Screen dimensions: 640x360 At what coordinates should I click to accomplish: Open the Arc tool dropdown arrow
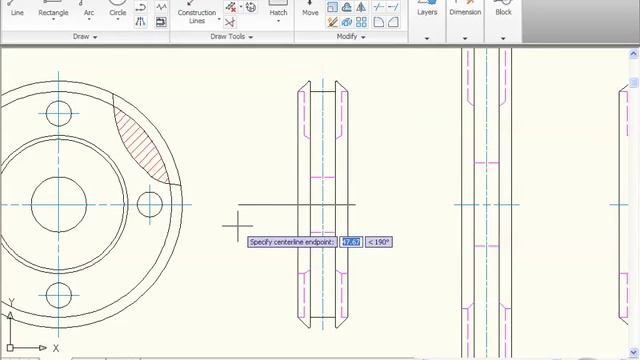click(89, 19)
